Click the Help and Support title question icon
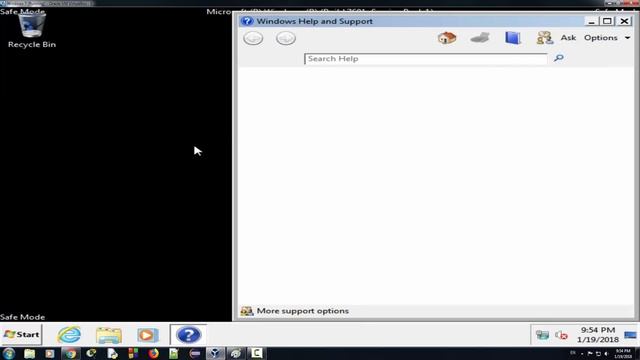The height and width of the screenshot is (360, 640). point(247,21)
